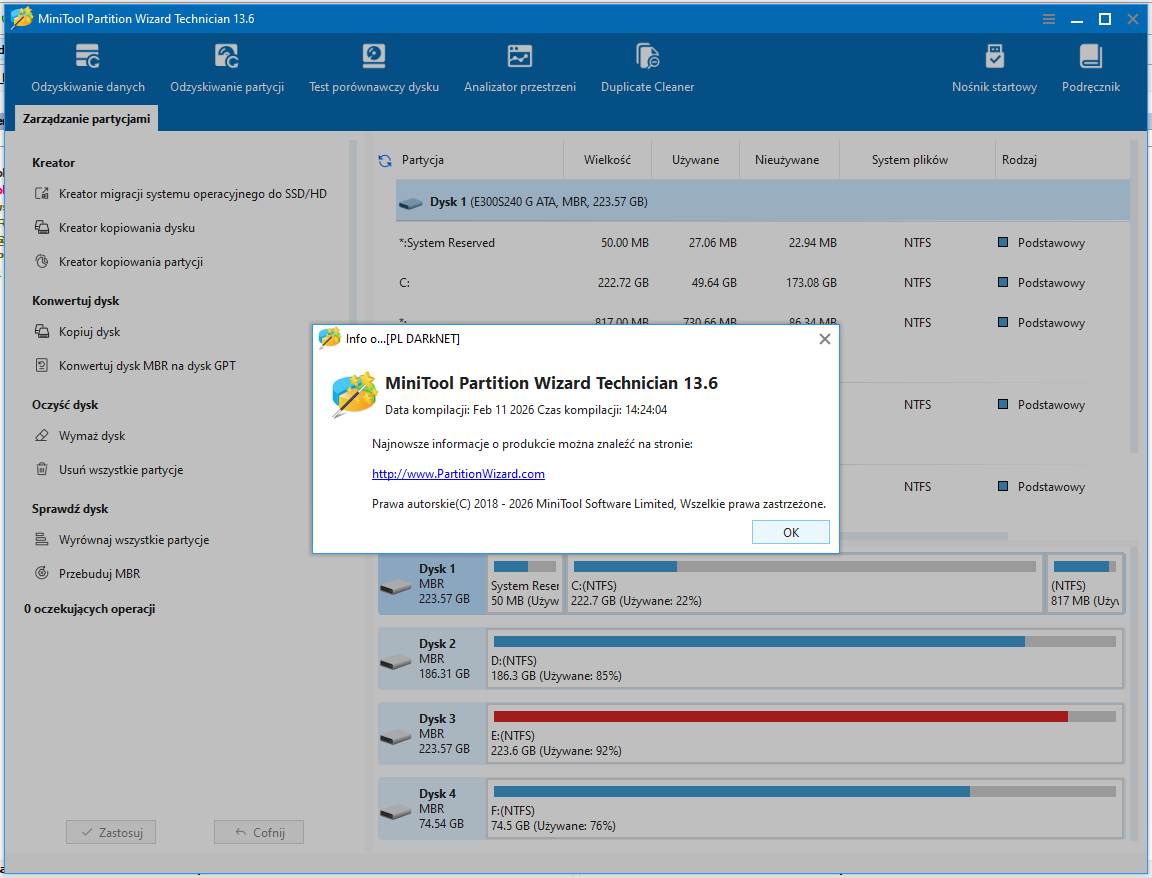This screenshot has width=1152, height=878.
Task: Click the Kreator kopiowania partycji icon
Action: click(x=42, y=262)
